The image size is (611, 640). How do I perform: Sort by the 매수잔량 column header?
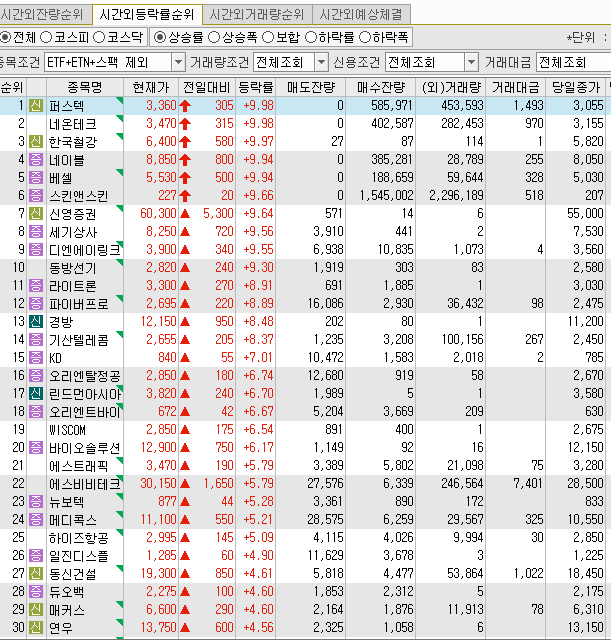pyautogui.click(x=380, y=87)
